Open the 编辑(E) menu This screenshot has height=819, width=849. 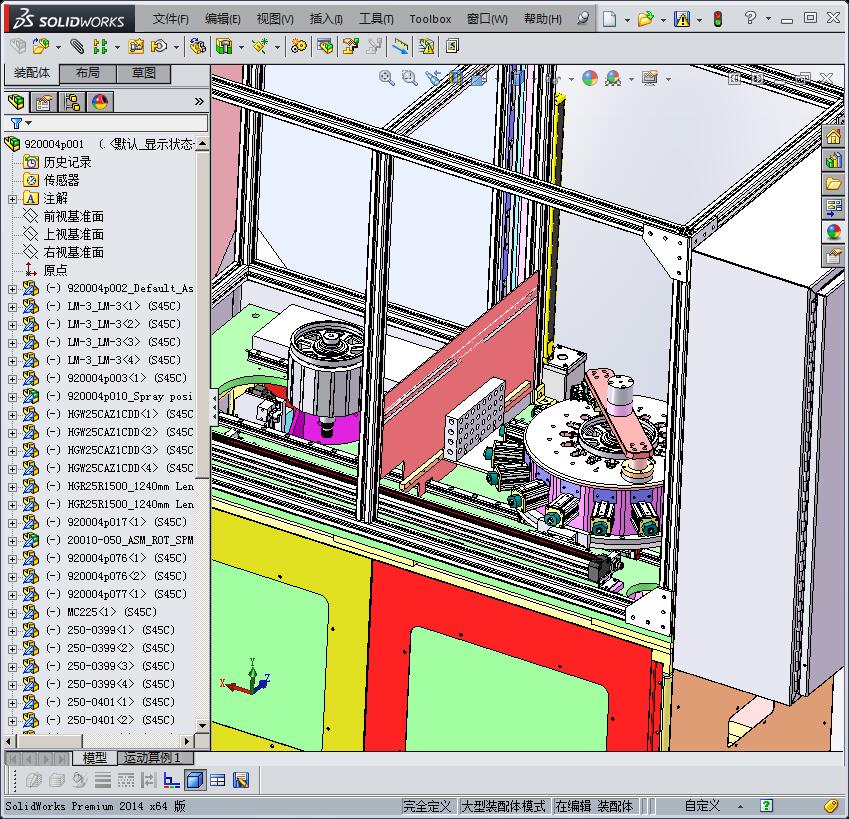223,19
